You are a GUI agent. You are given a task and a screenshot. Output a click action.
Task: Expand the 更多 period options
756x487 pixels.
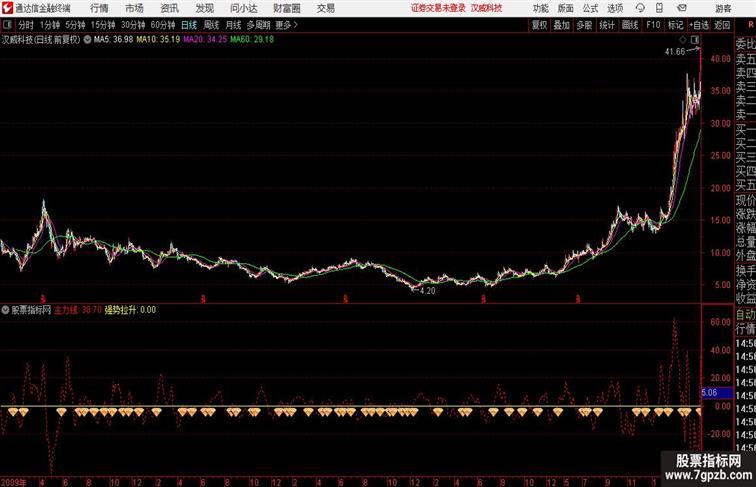click(286, 25)
